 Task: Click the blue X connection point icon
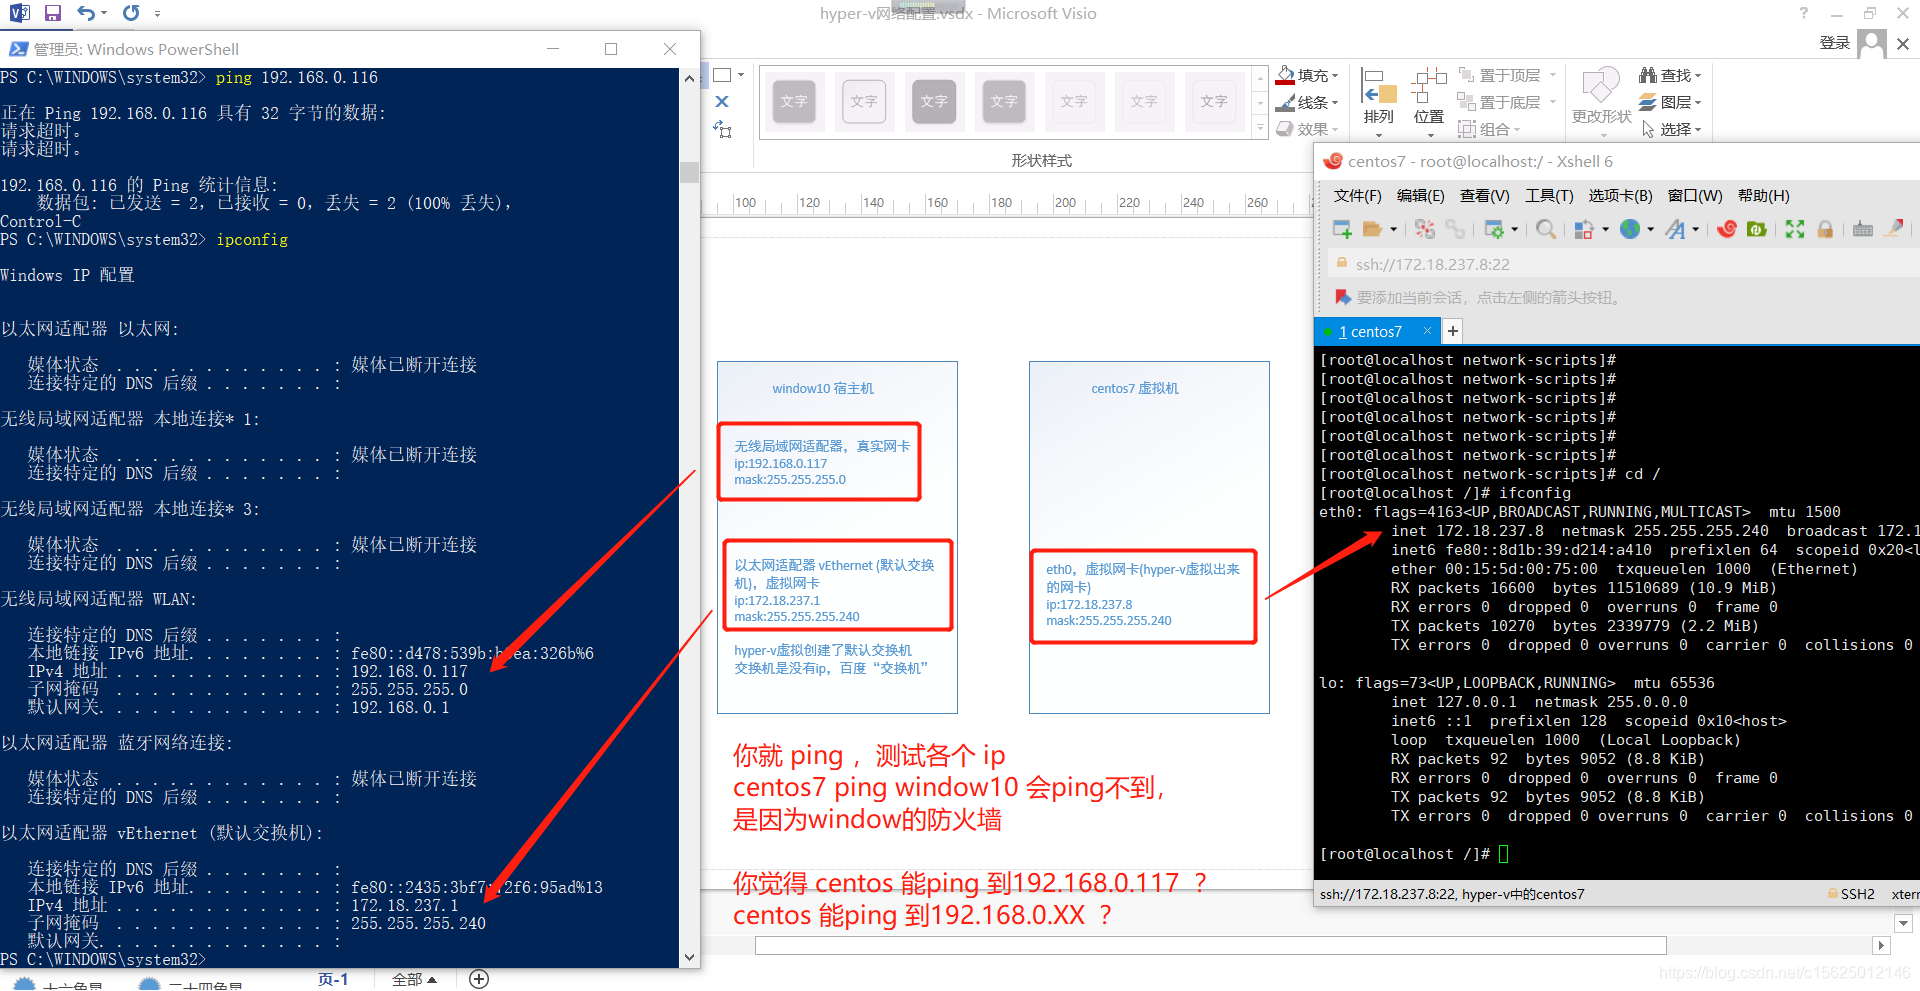click(722, 102)
